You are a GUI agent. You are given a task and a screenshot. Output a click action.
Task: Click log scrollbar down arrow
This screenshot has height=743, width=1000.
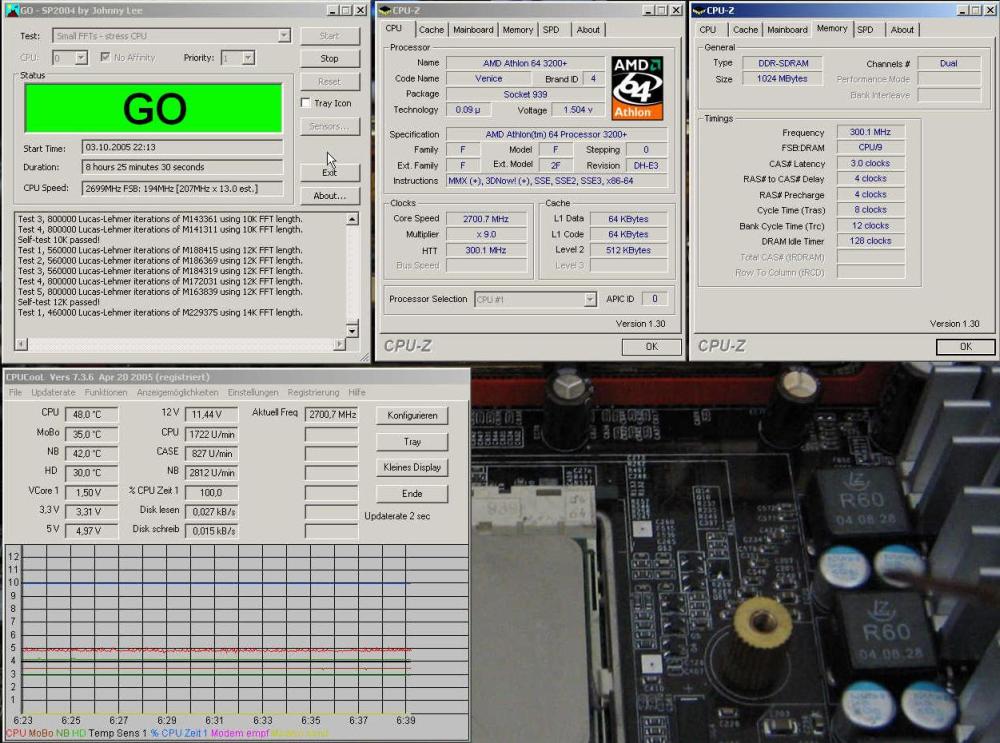352,330
